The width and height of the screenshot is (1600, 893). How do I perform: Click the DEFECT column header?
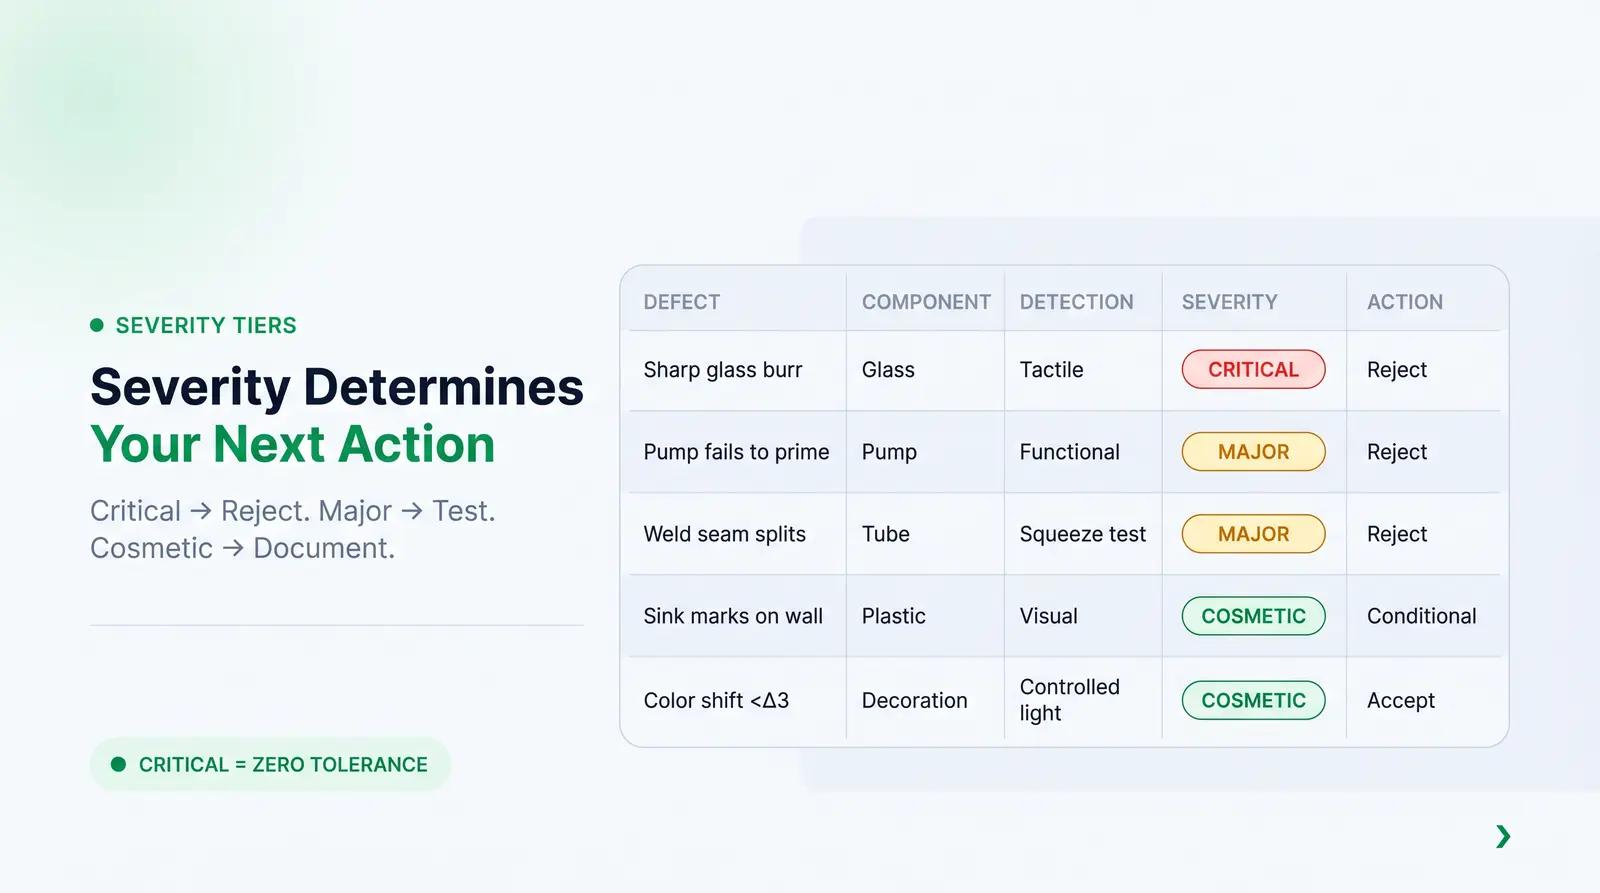[681, 302]
